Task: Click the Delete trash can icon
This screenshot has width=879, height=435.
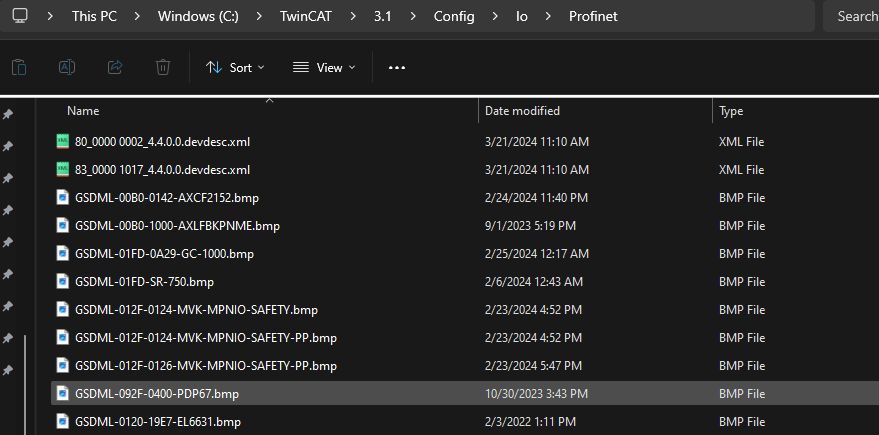Action: pos(163,67)
